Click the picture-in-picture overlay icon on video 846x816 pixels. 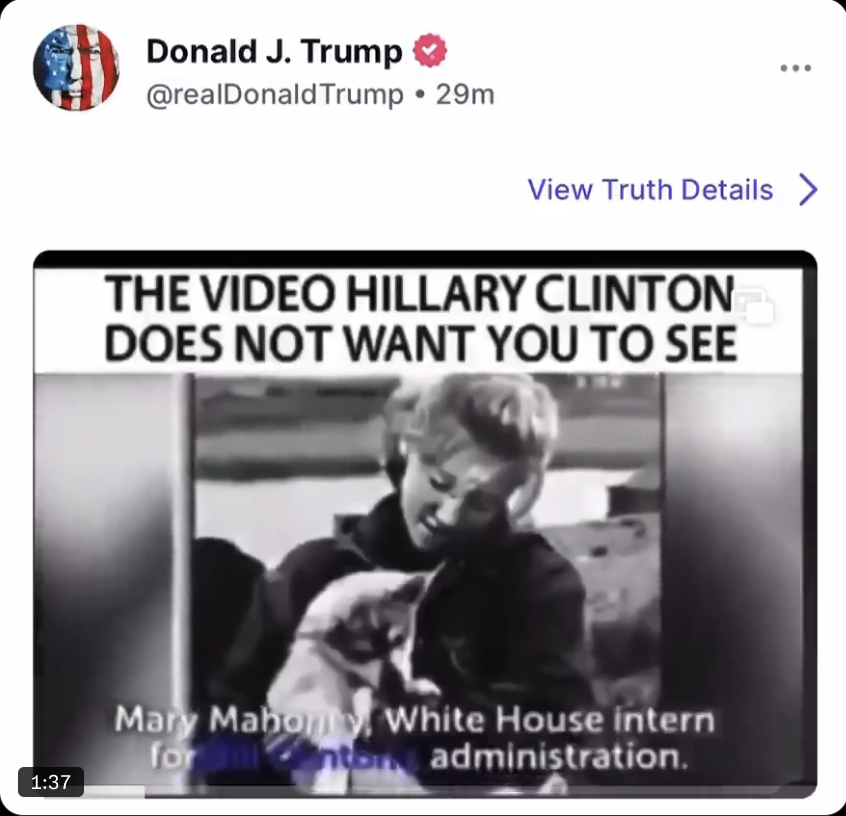pyautogui.click(x=755, y=306)
